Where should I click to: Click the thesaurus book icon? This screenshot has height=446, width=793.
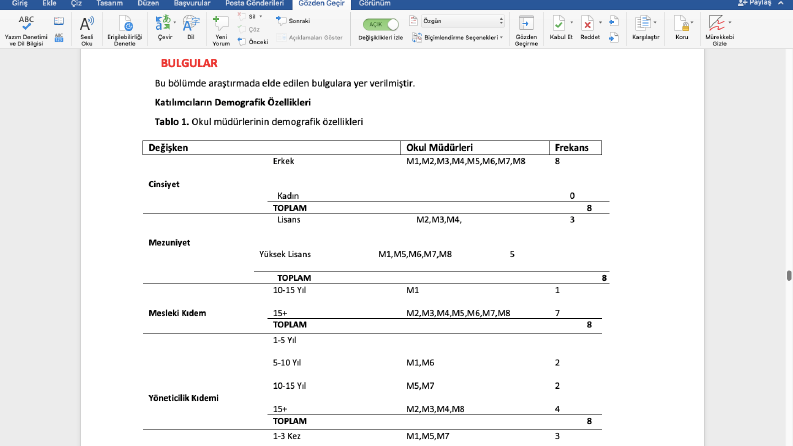pos(59,21)
